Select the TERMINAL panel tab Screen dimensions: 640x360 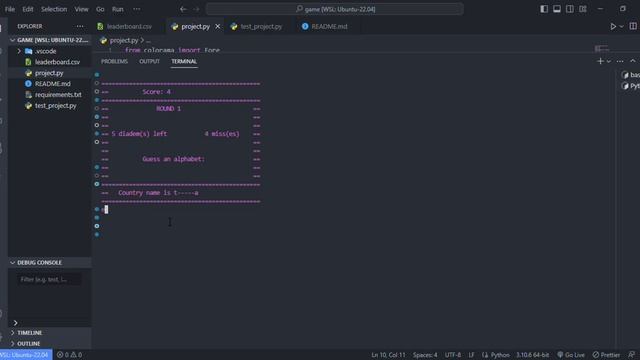tap(184, 62)
